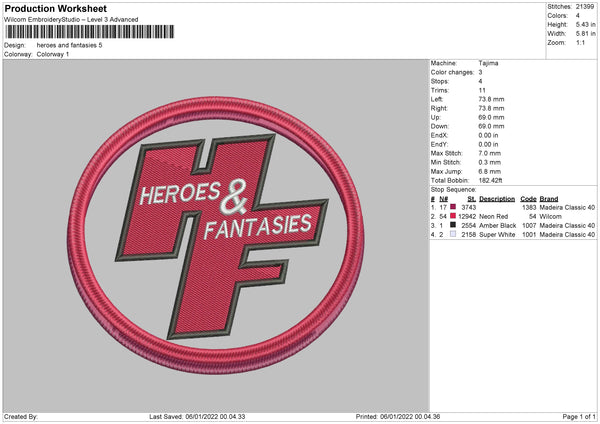600x424 pixels.
Task: Click the Stitches value 21399
Action: (x=585, y=7)
